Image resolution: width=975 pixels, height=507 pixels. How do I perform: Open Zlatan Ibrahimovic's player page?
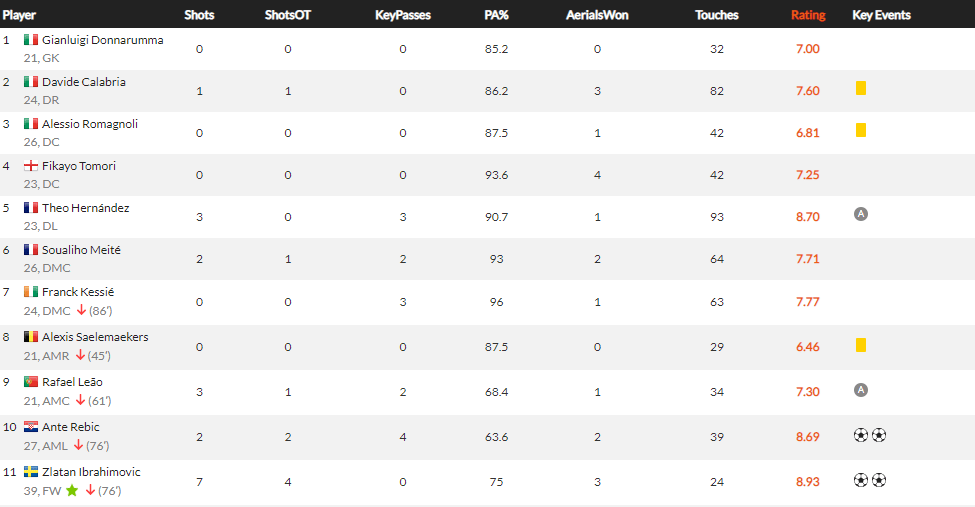click(x=91, y=472)
